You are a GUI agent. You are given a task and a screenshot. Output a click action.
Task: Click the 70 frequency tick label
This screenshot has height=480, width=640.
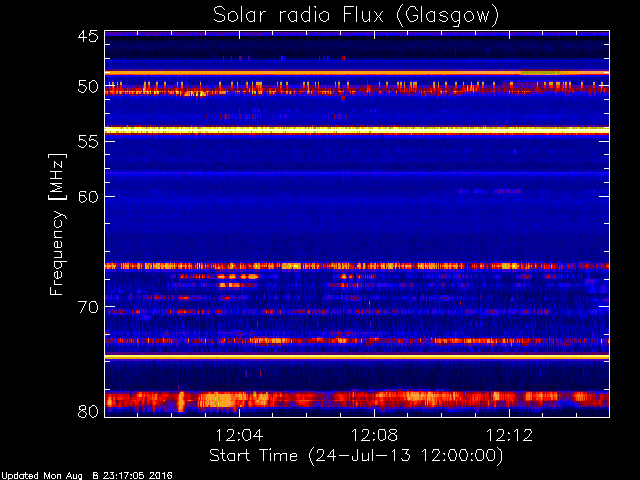(x=88, y=307)
